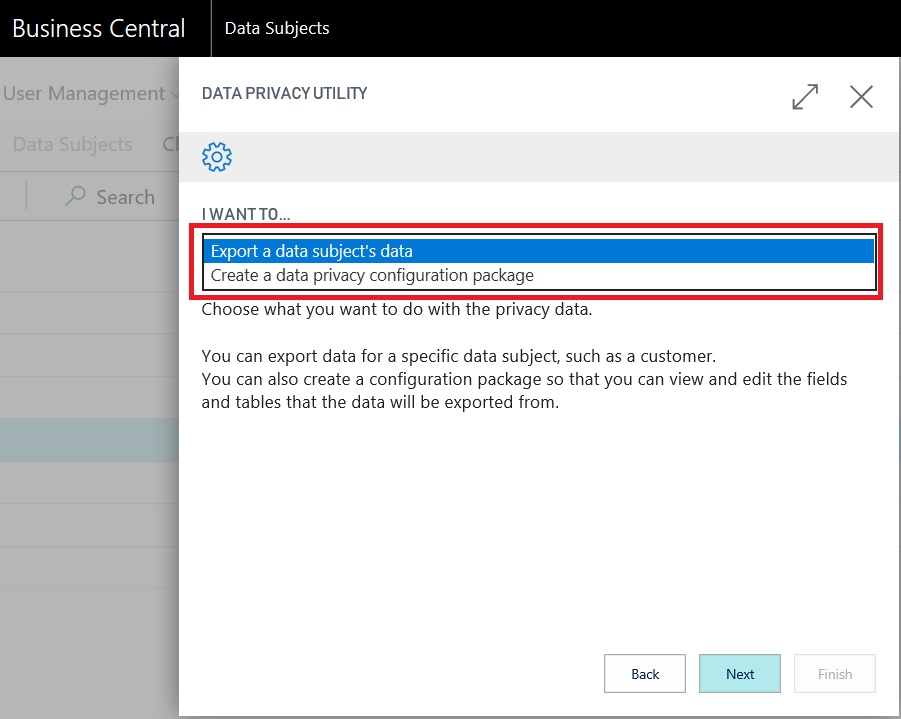
Task: Open the partially hidden tab beside Data Subjects
Action: coord(170,144)
